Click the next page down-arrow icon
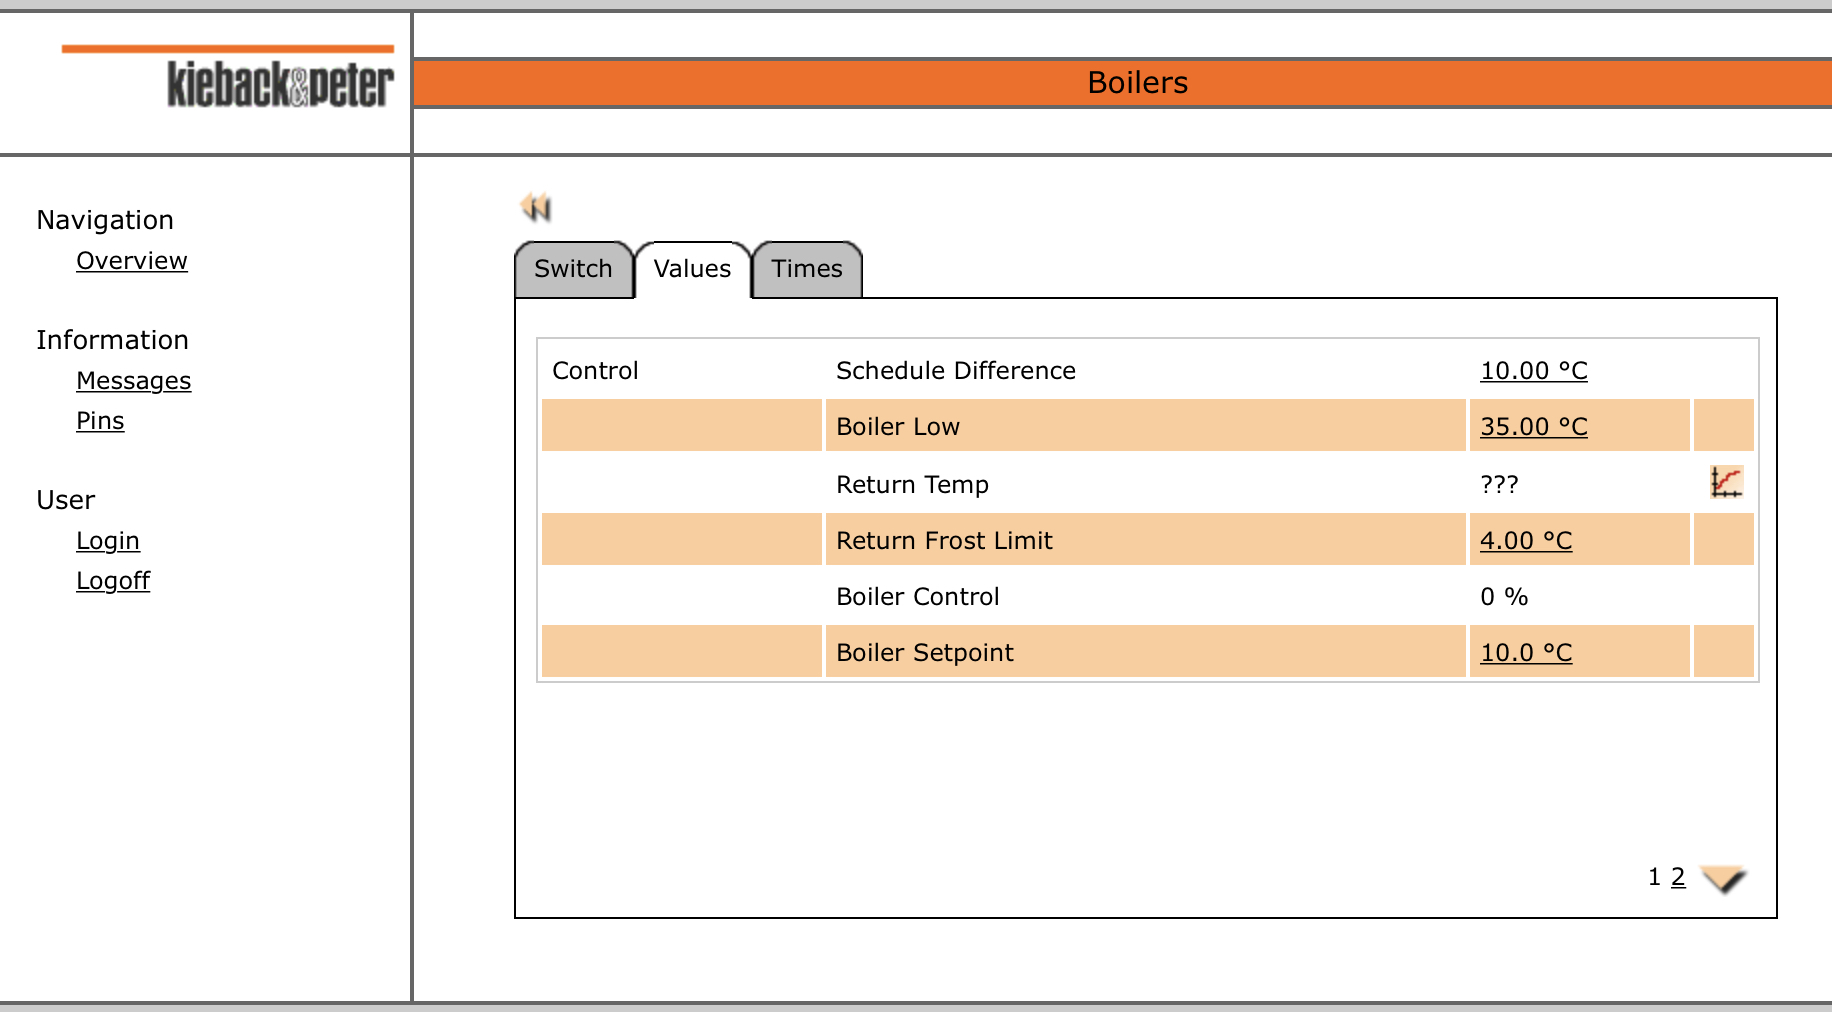Screen dimensions: 1832x1012 coord(1723,879)
